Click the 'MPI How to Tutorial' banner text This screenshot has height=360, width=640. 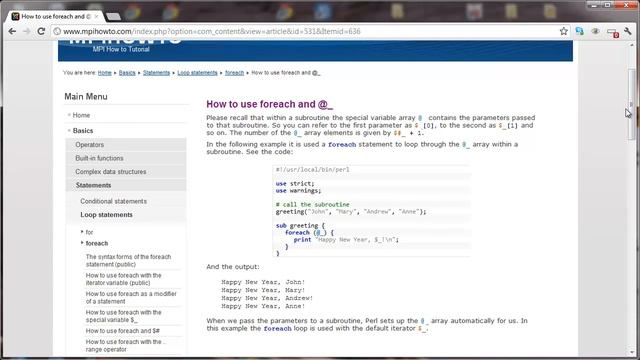pos(121,49)
